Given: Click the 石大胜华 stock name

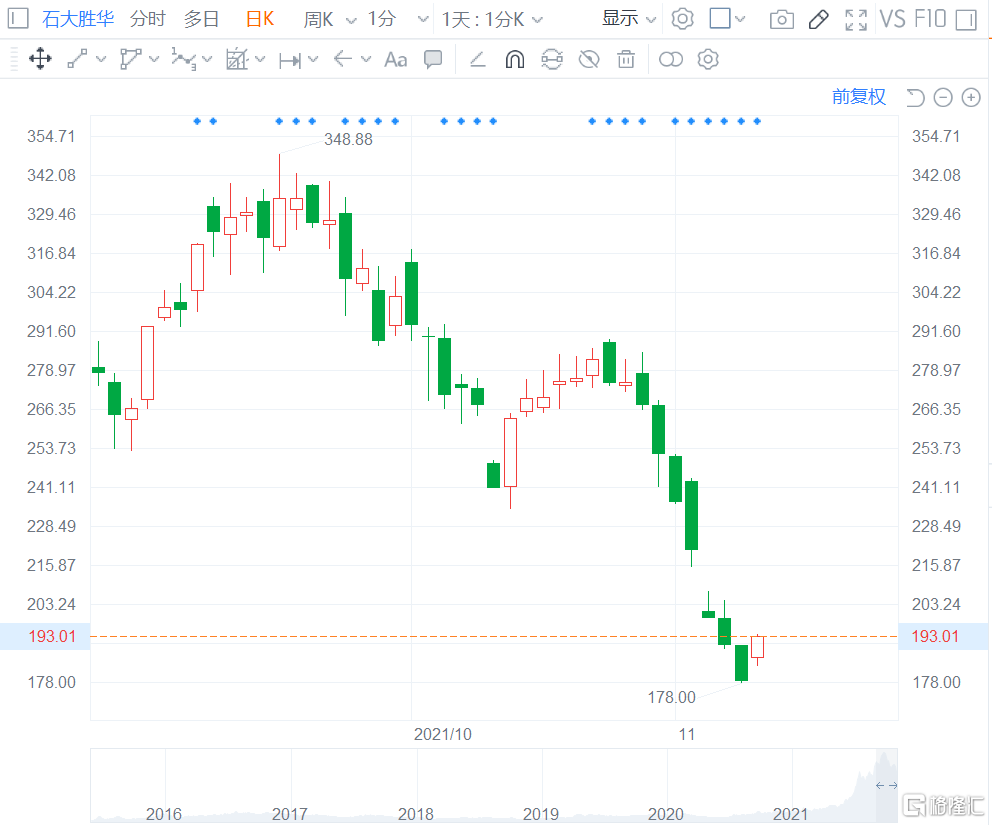Looking at the screenshot, I should coord(78,19).
